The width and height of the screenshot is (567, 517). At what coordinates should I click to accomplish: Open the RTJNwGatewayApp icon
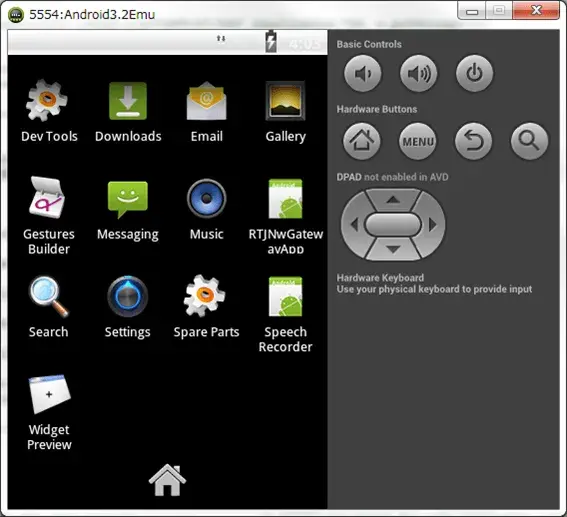[x=285, y=216]
